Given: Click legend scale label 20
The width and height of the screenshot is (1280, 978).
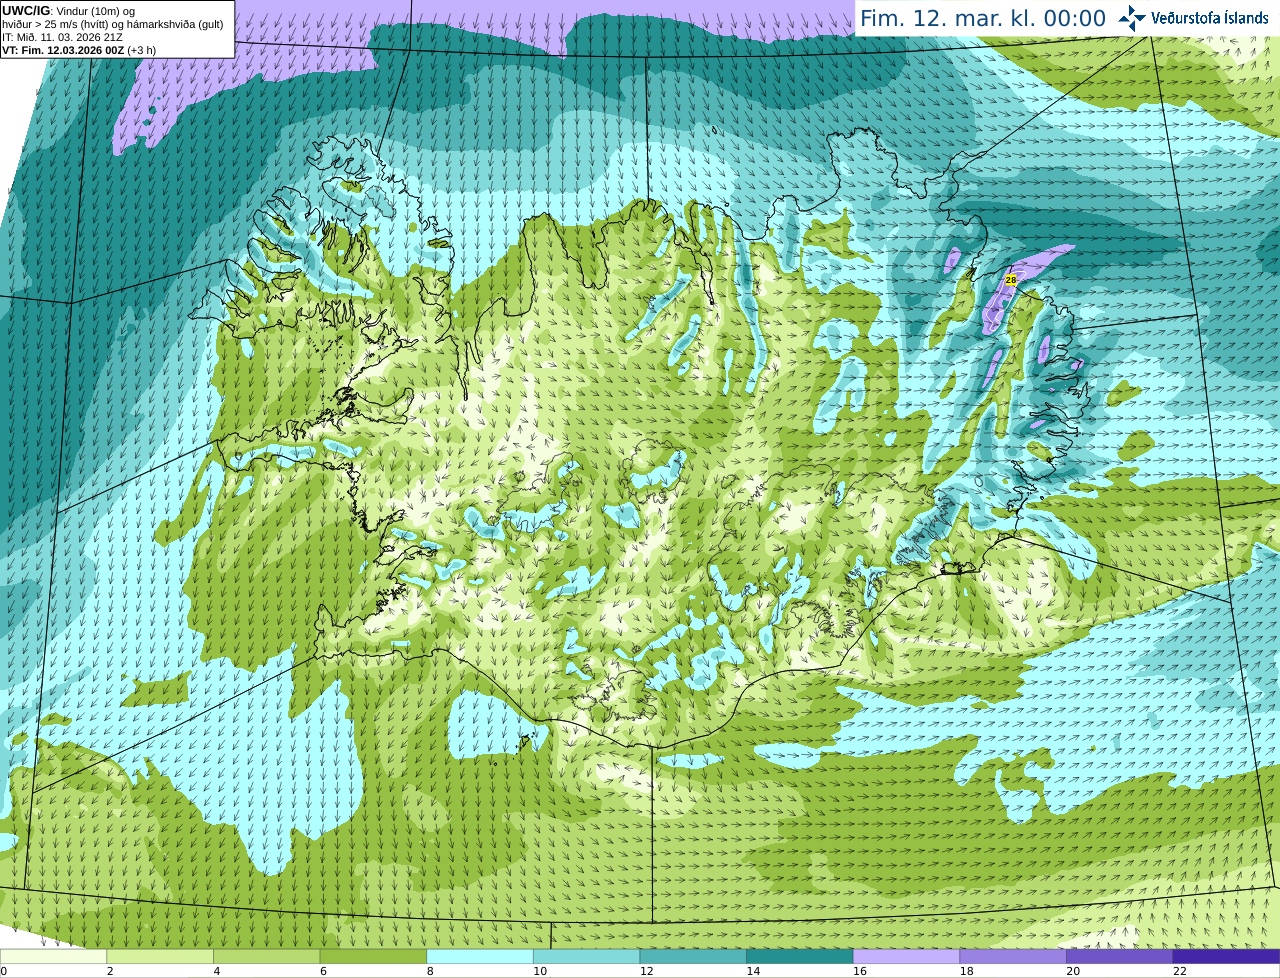Looking at the screenshot, I should click(1073, 971).
